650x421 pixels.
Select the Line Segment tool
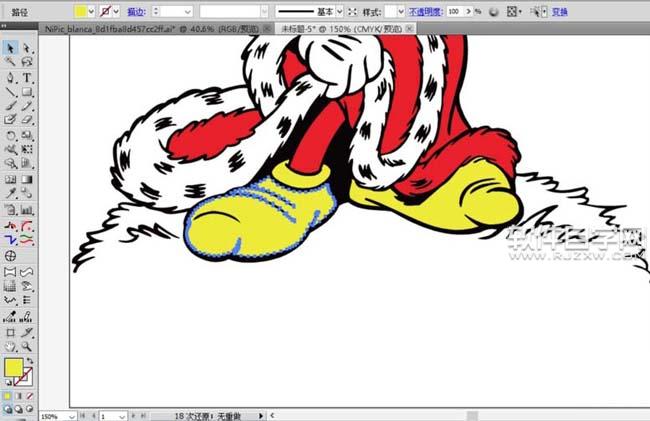[x=10, y=92]
